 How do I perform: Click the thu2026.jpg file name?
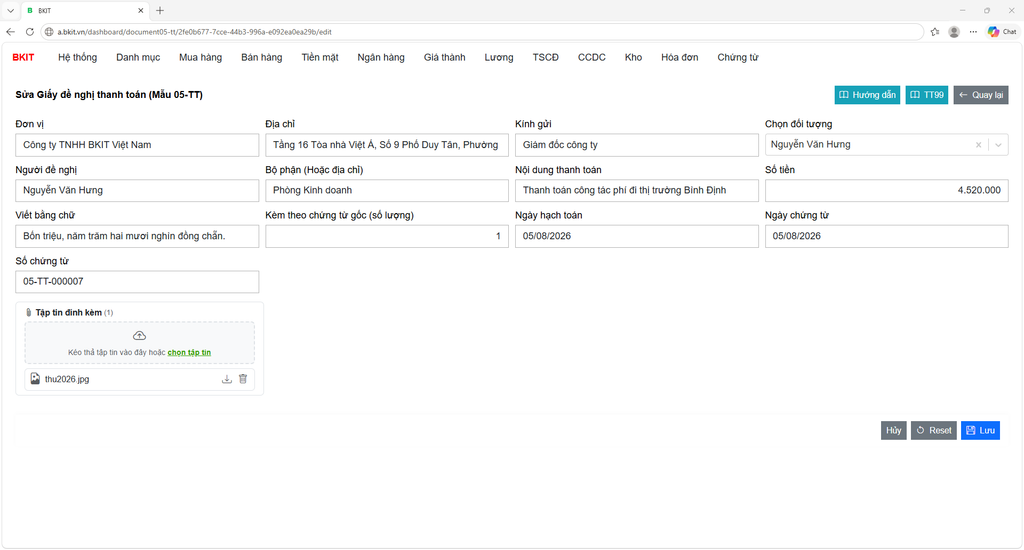[67, 380]
